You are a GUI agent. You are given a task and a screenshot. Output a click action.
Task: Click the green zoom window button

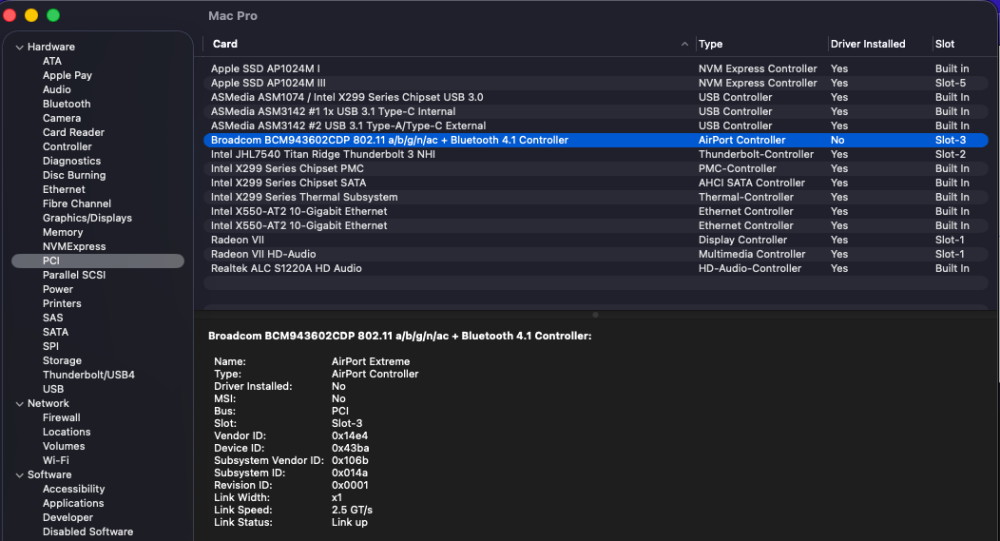54,15
